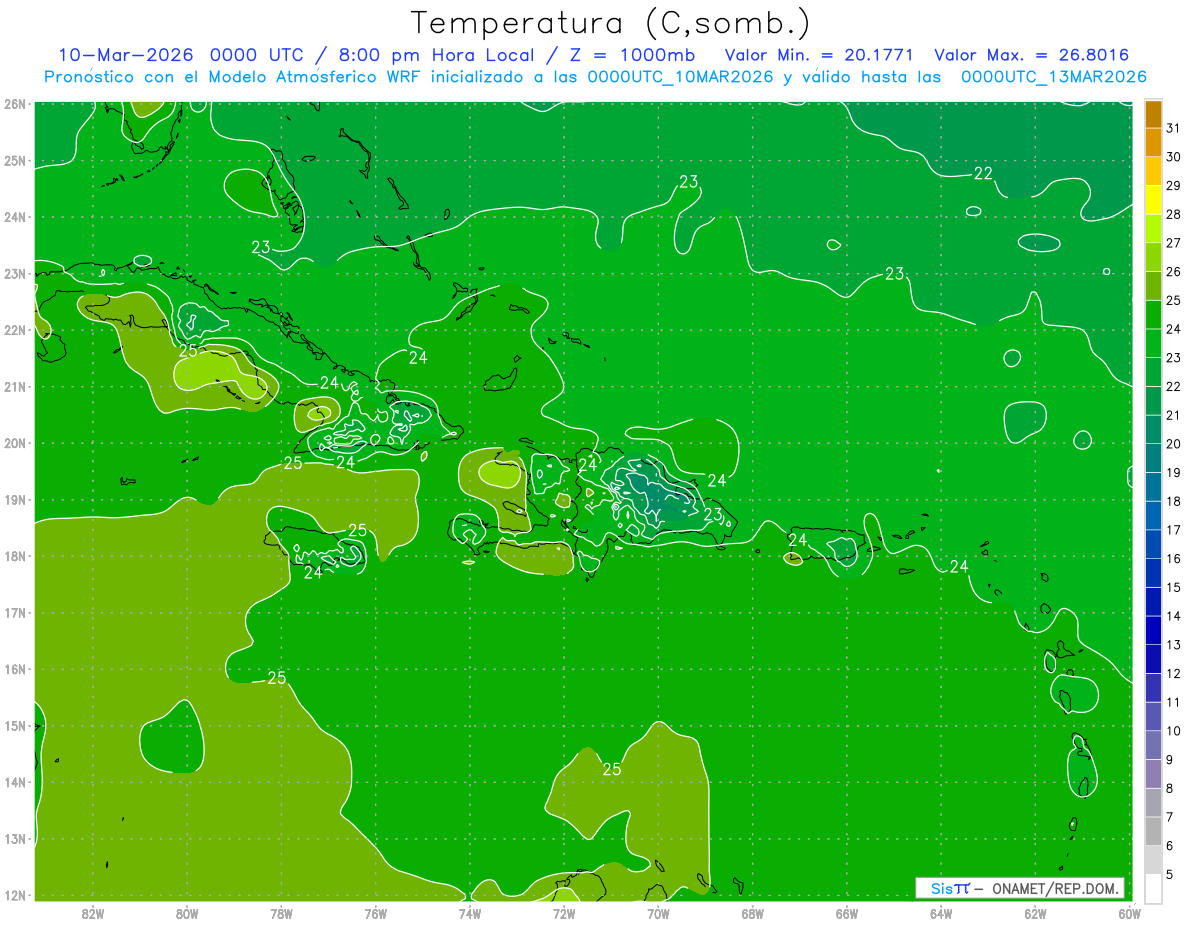The height and width of the screenshot is (927, 1200).
Task: Click the "24N" latitude label
Action: [15, 217]
